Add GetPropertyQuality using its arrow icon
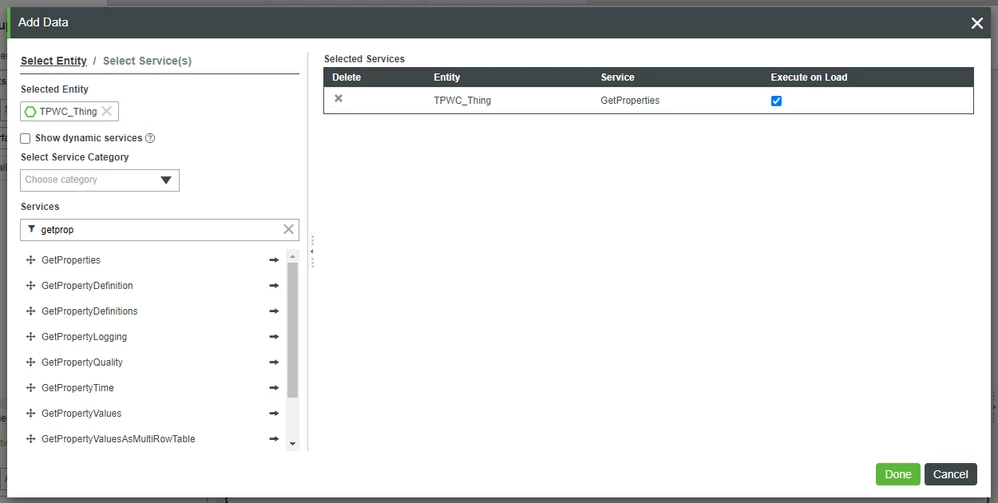The height and width of the screenshot is (503, 998). click(274, 362)
